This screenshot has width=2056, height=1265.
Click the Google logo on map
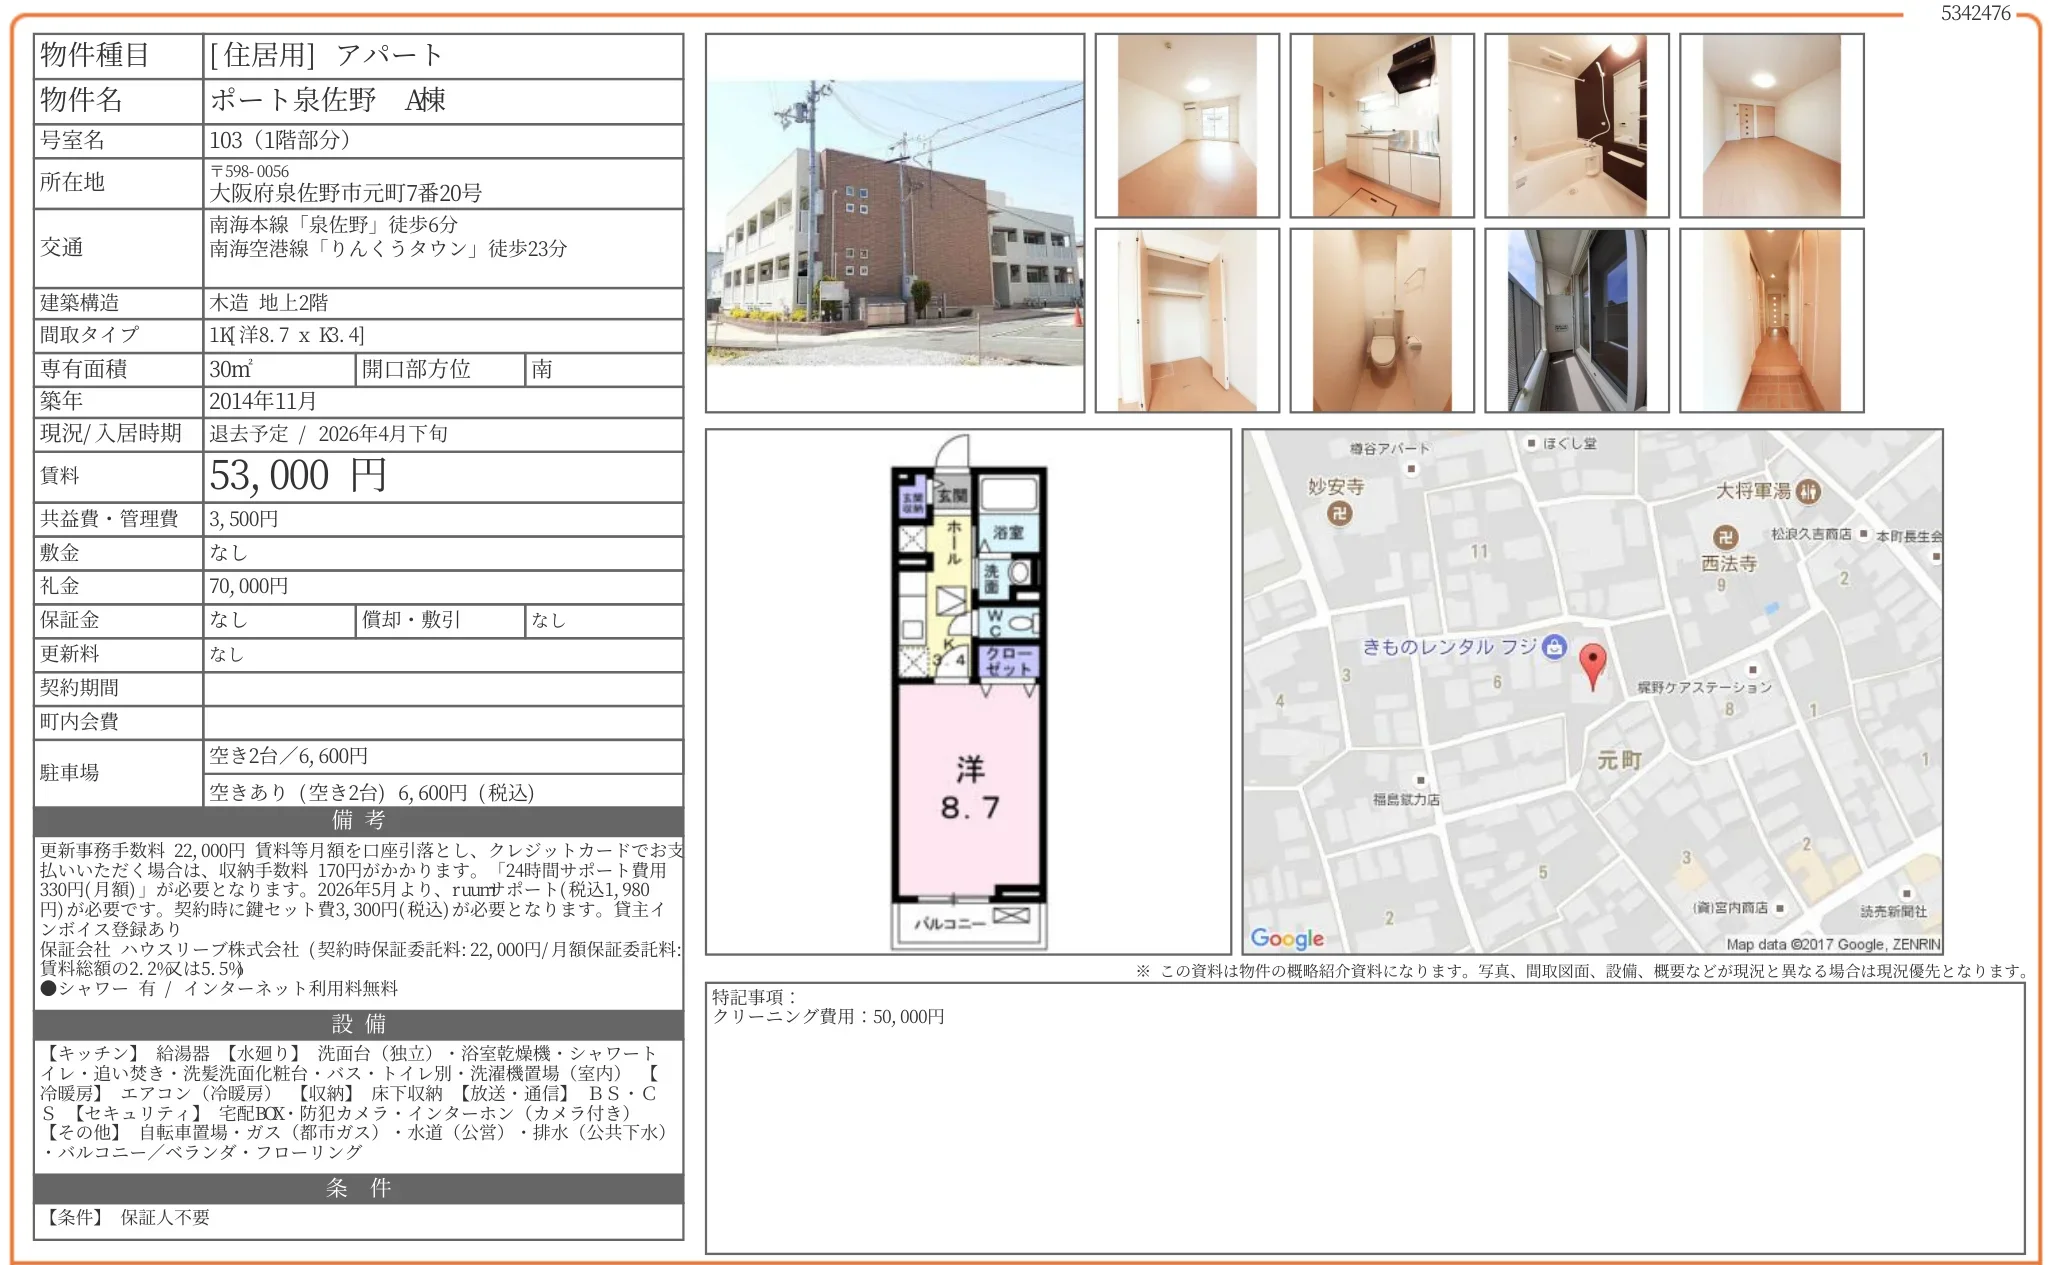coord(1287,938)
